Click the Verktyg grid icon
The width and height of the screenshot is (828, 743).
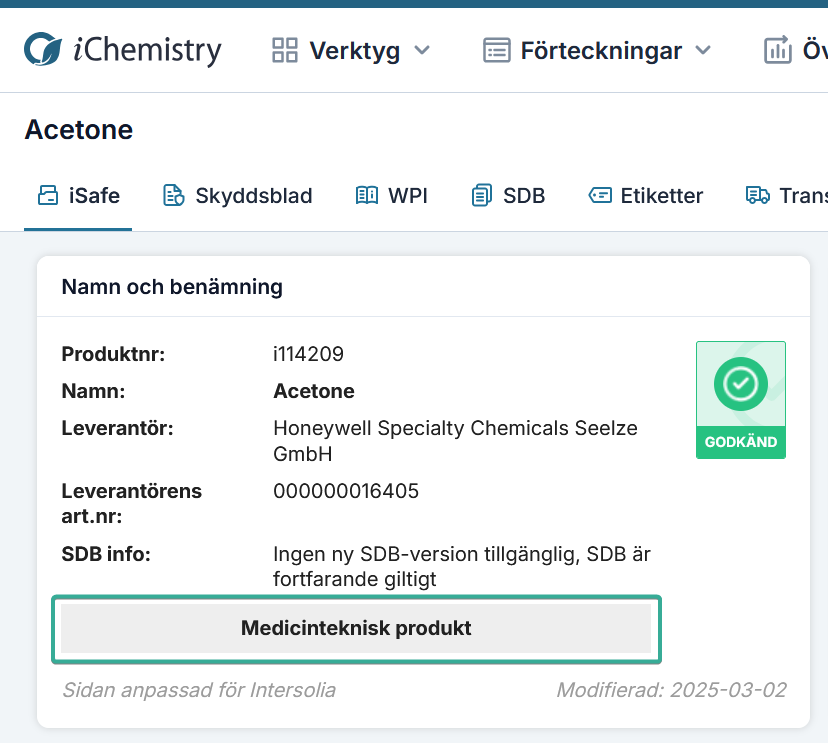tap(285, 50)
